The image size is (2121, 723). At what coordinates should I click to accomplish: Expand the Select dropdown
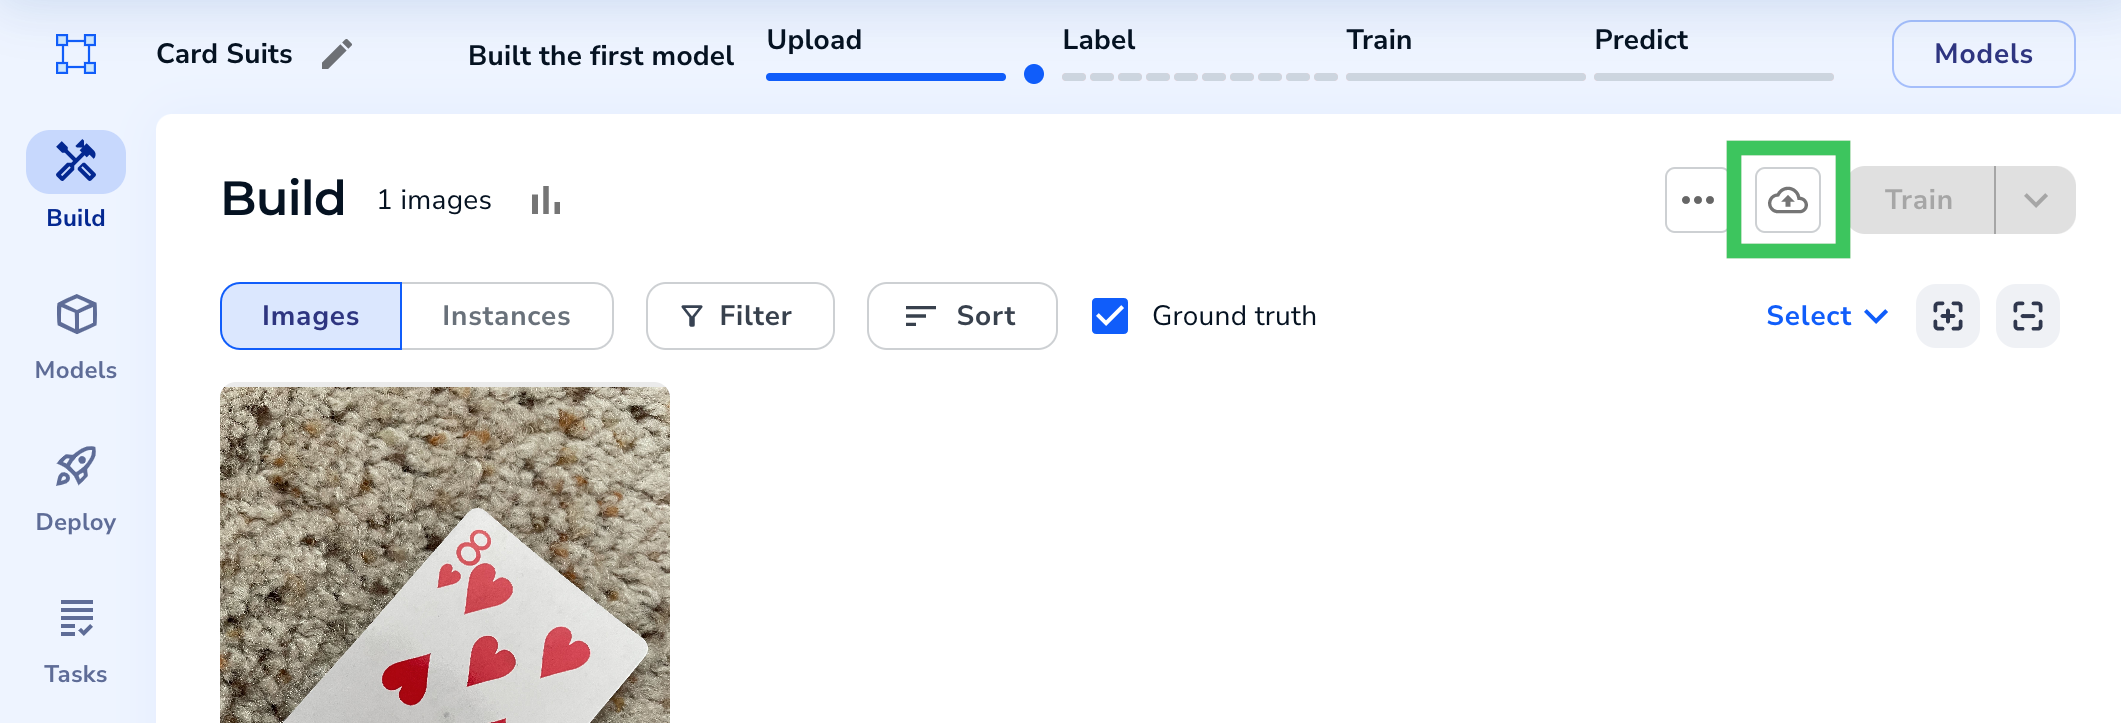click(x=1827, y=316)
